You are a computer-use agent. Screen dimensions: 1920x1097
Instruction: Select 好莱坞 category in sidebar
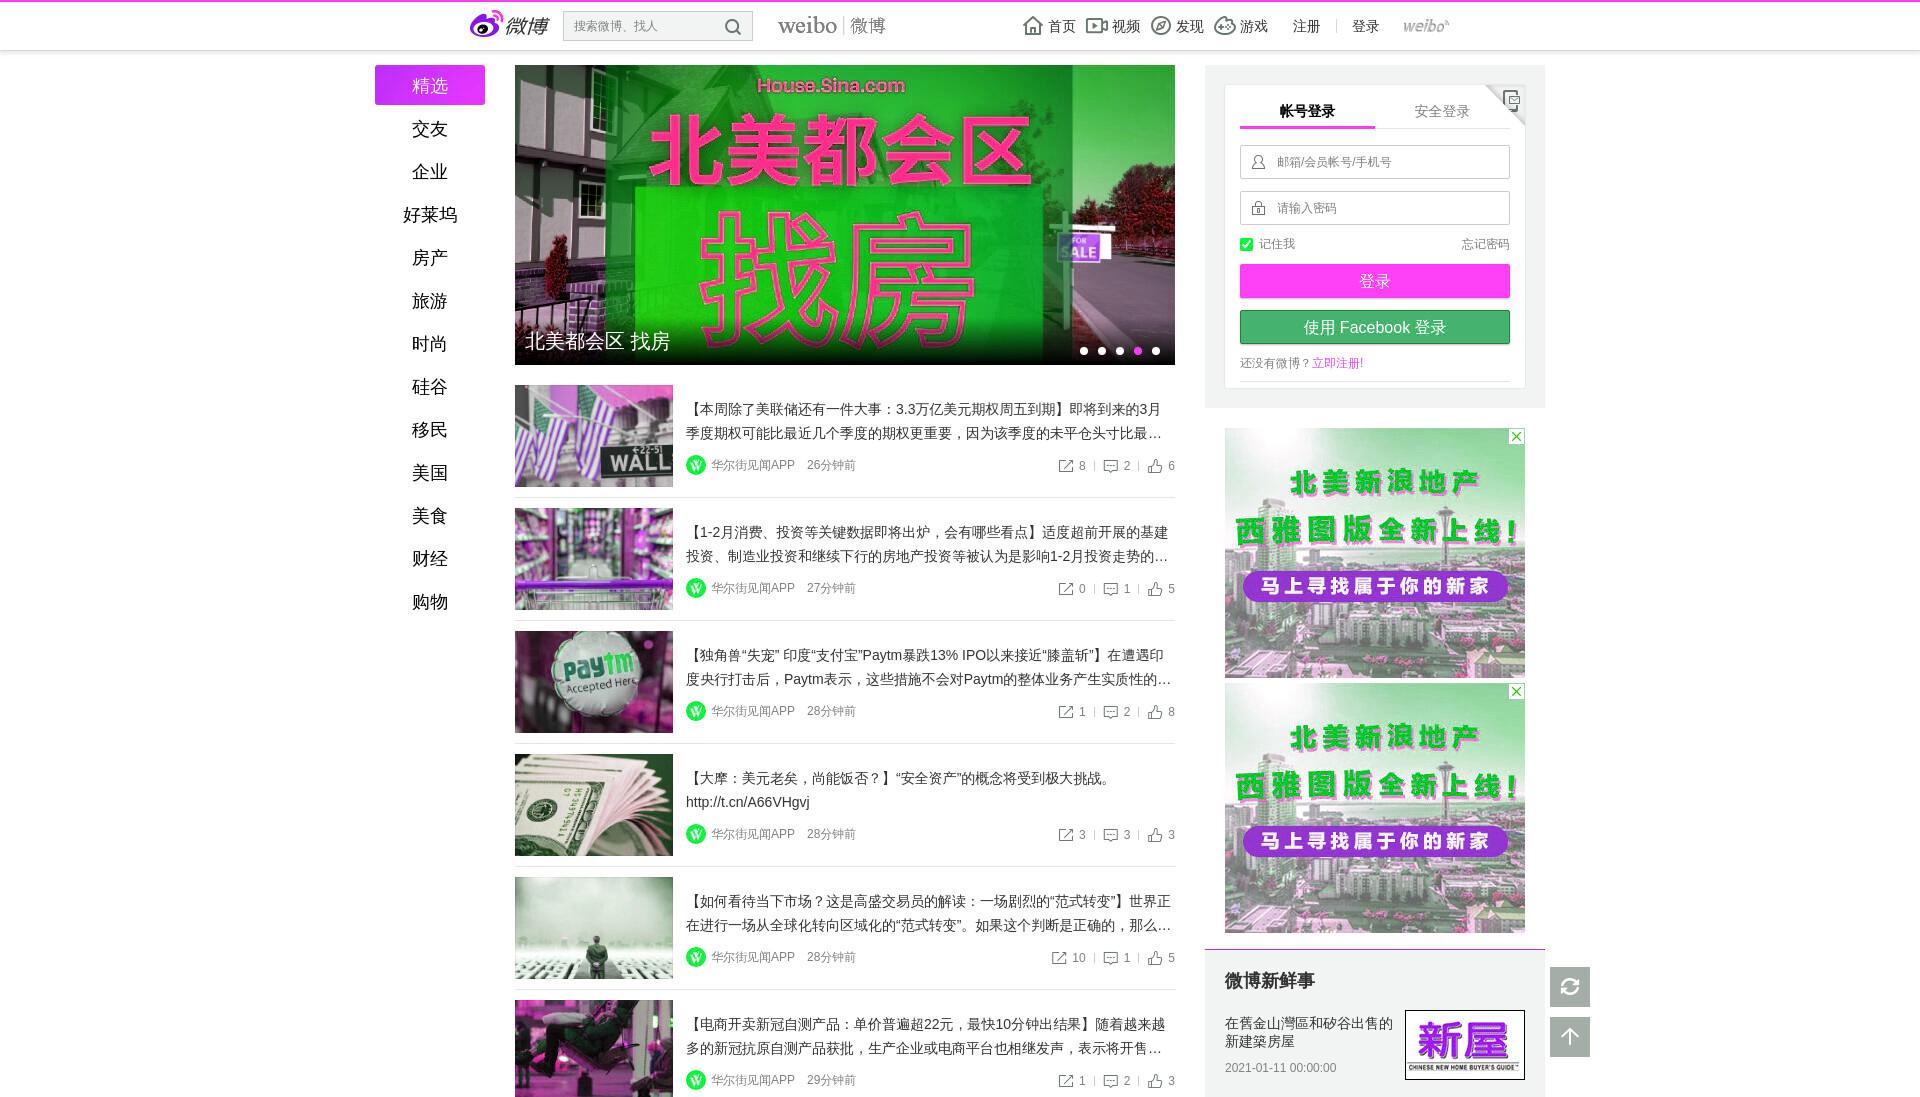pos(430,215)
